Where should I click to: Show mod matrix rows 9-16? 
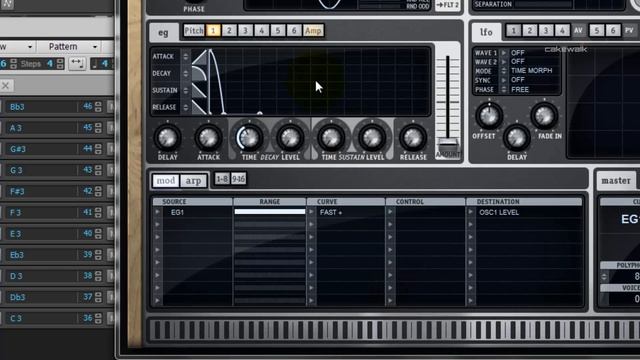(x=238, y=179)
